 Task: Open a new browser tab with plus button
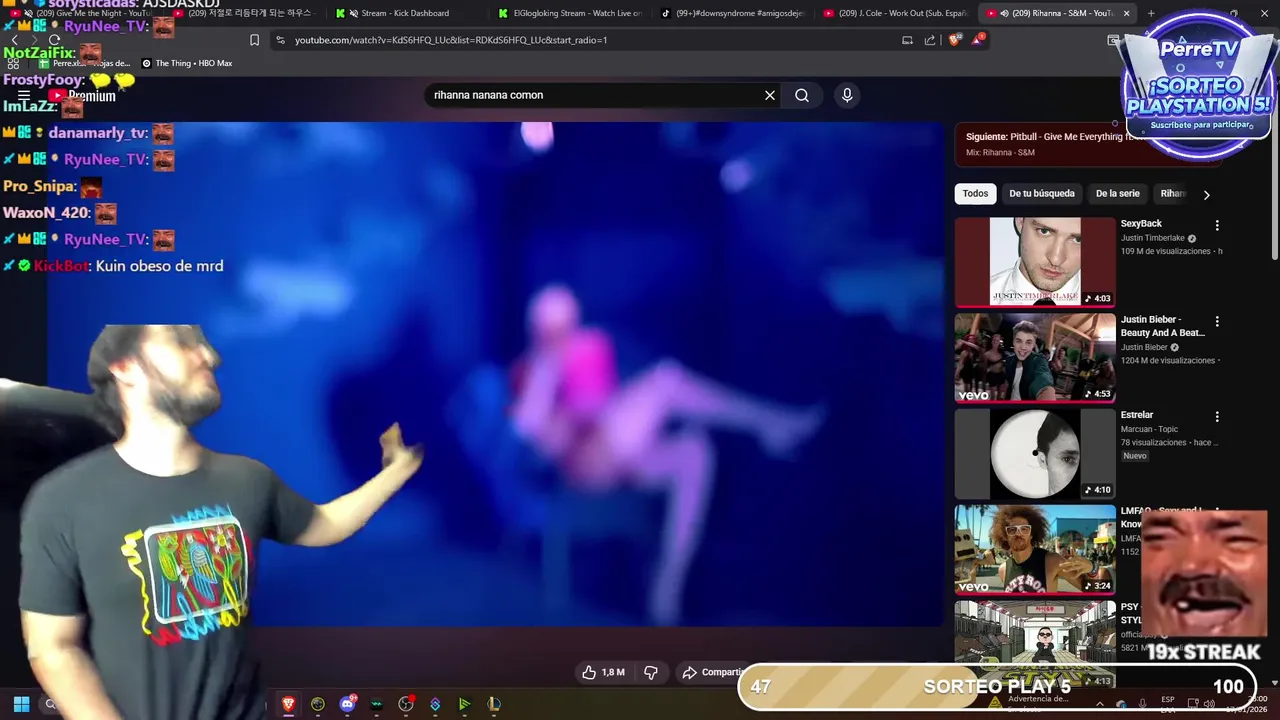click(1150, 13)
